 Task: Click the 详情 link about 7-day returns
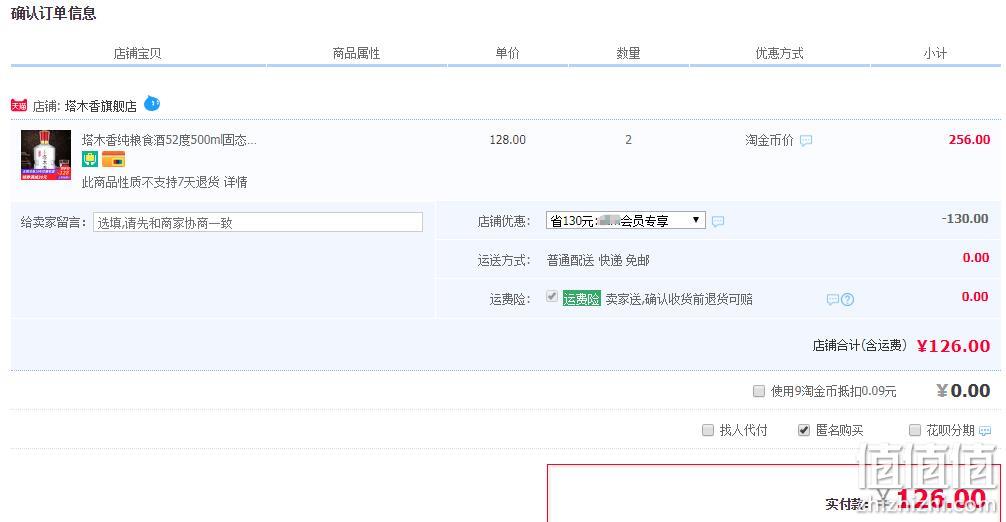235,182
